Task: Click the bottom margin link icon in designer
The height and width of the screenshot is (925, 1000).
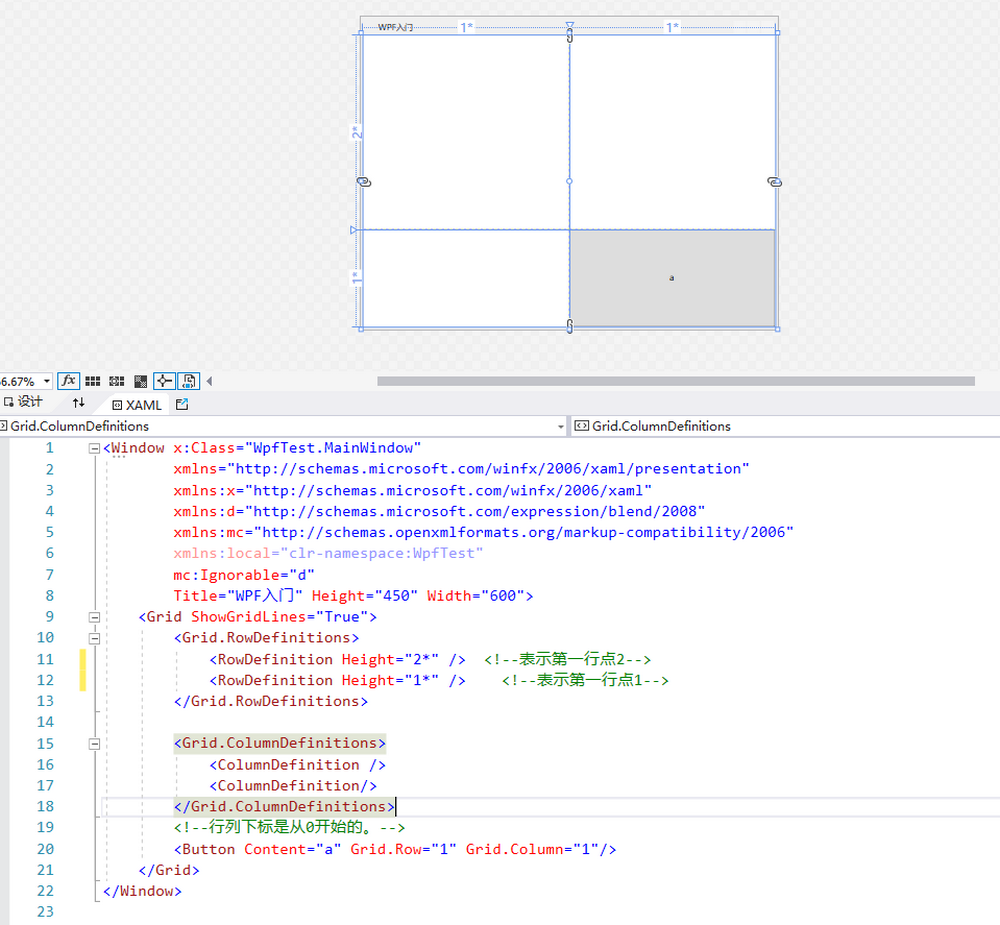Action: 570,326
